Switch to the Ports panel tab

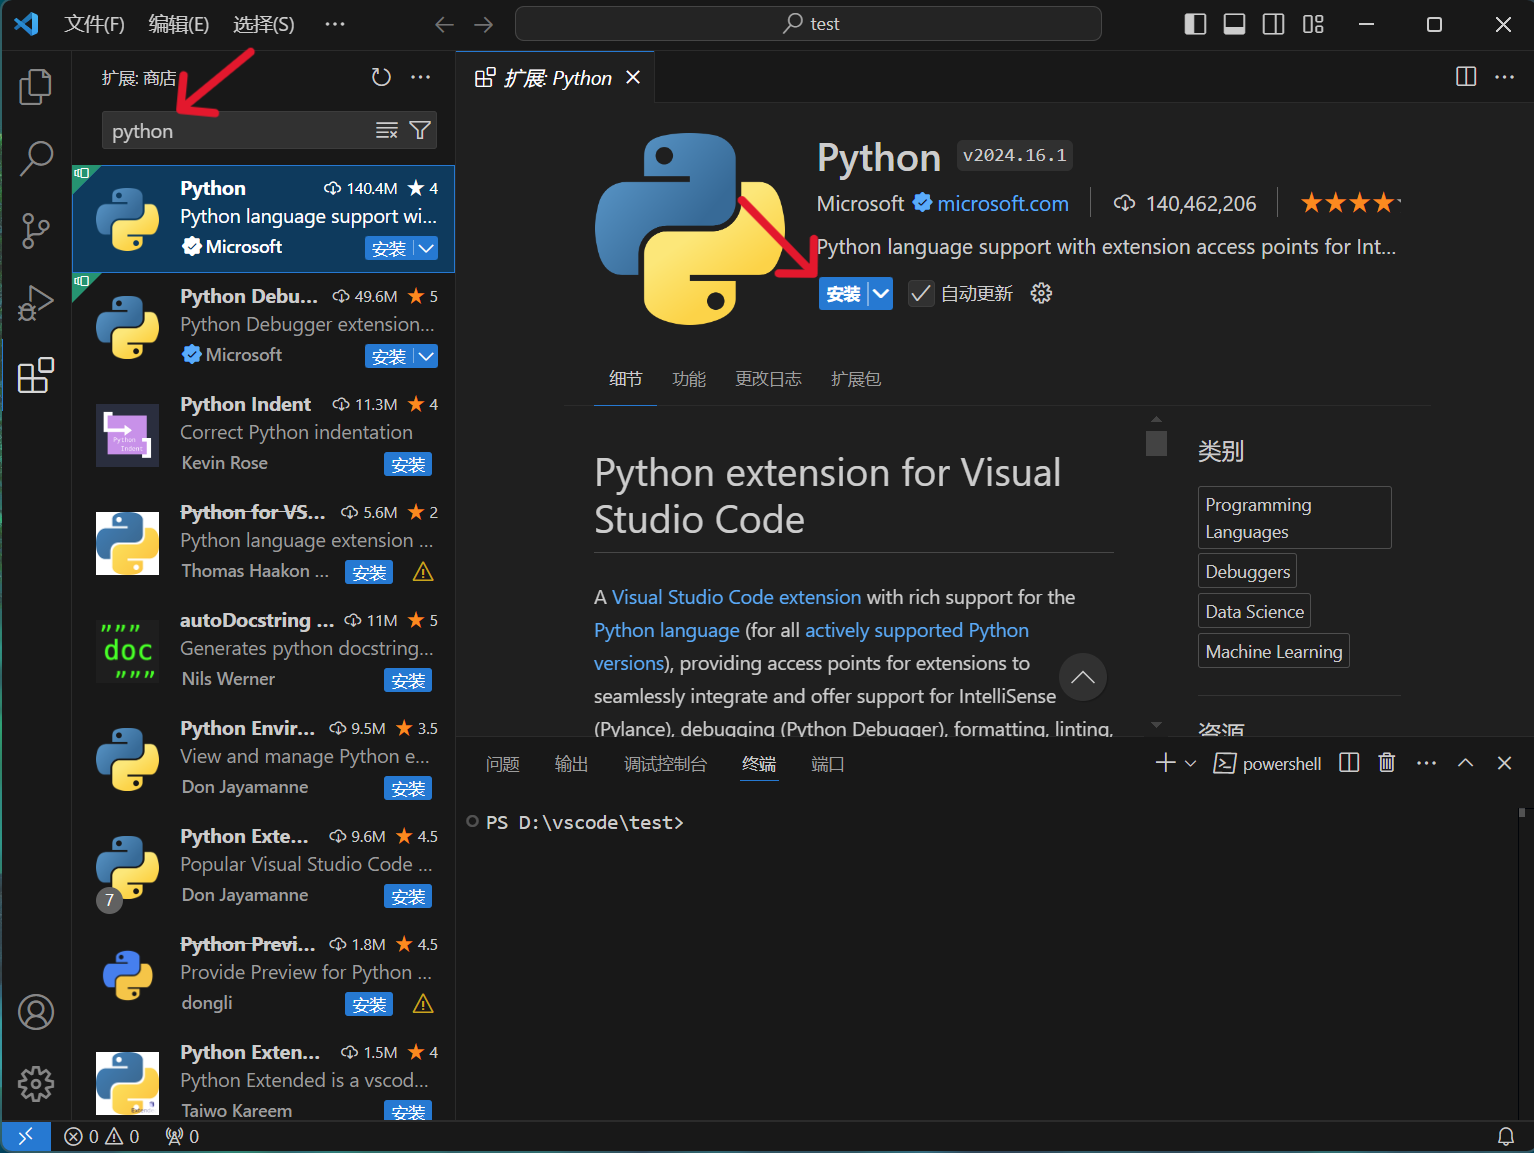[827, 764]
